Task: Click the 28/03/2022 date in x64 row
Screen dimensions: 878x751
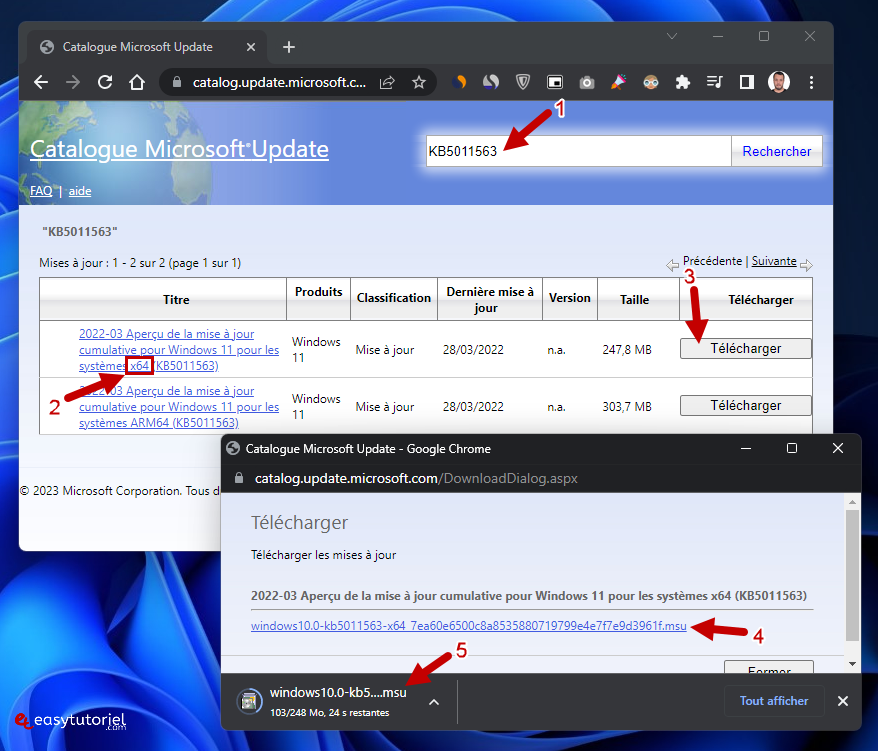Action: click(473, 349)
